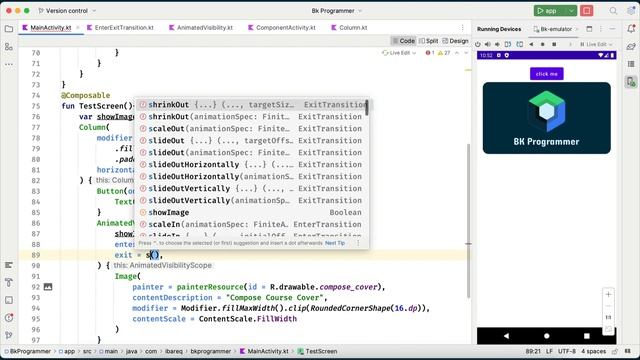Tap the Android navigation back button in emulator
This screenshot has height=360, width=640.
(506, 336)
